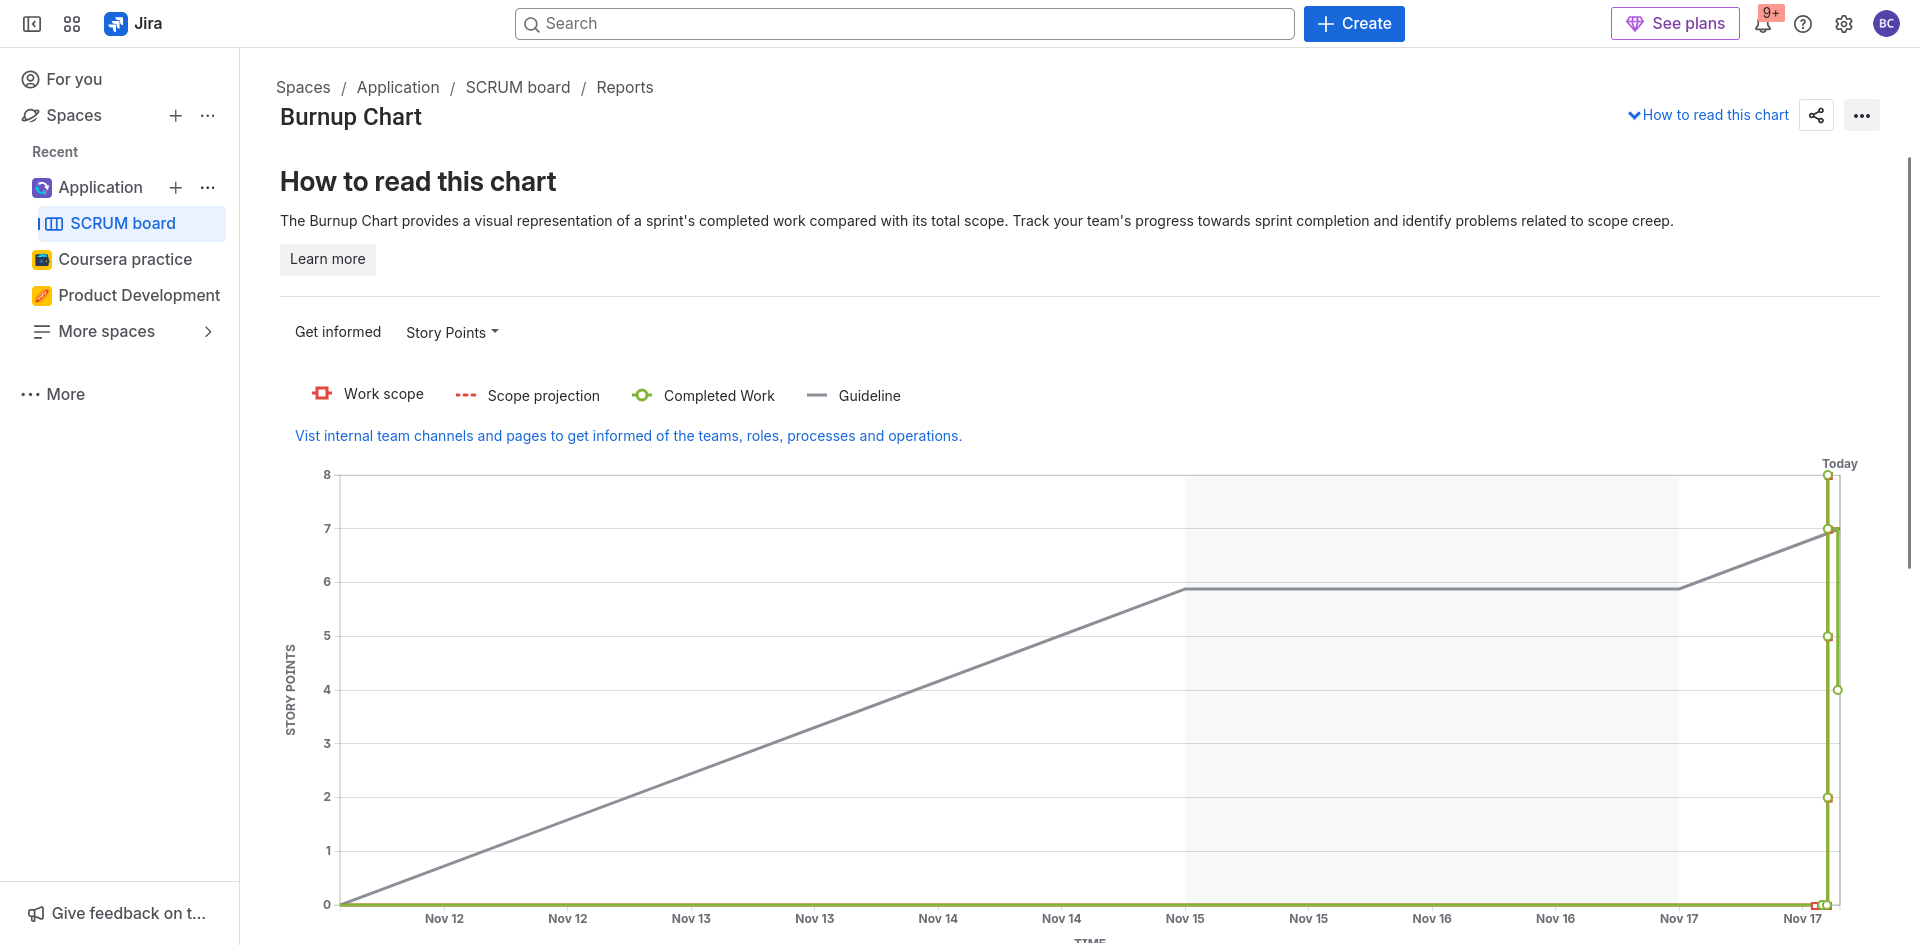Viewport: 1920px width, 945px height.
Task: Go to Reports in the breadcrumb
Action: click(624, 88)
